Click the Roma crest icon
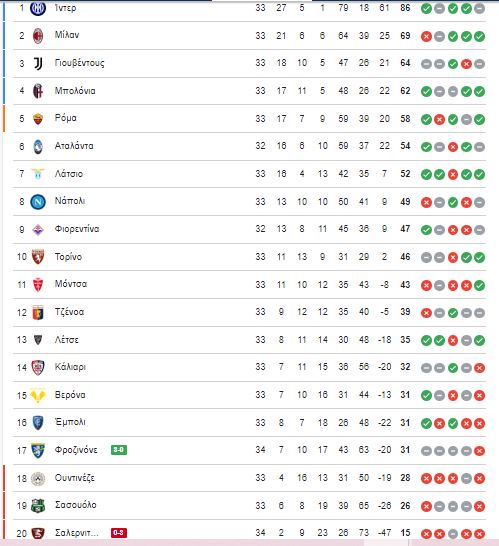The image size is (499, 546). point(38,119)
